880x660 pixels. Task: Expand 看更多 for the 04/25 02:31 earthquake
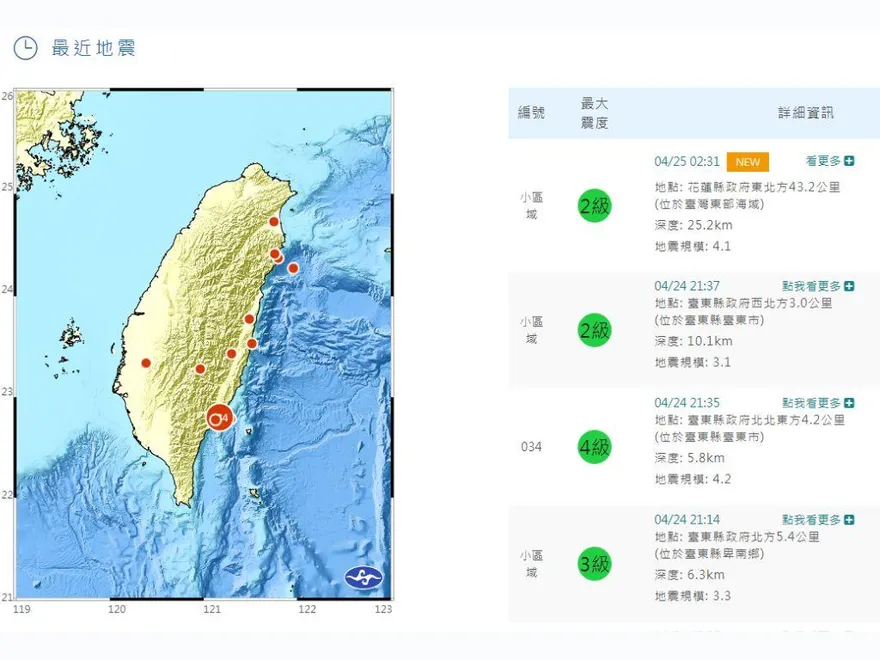(829, 161)
